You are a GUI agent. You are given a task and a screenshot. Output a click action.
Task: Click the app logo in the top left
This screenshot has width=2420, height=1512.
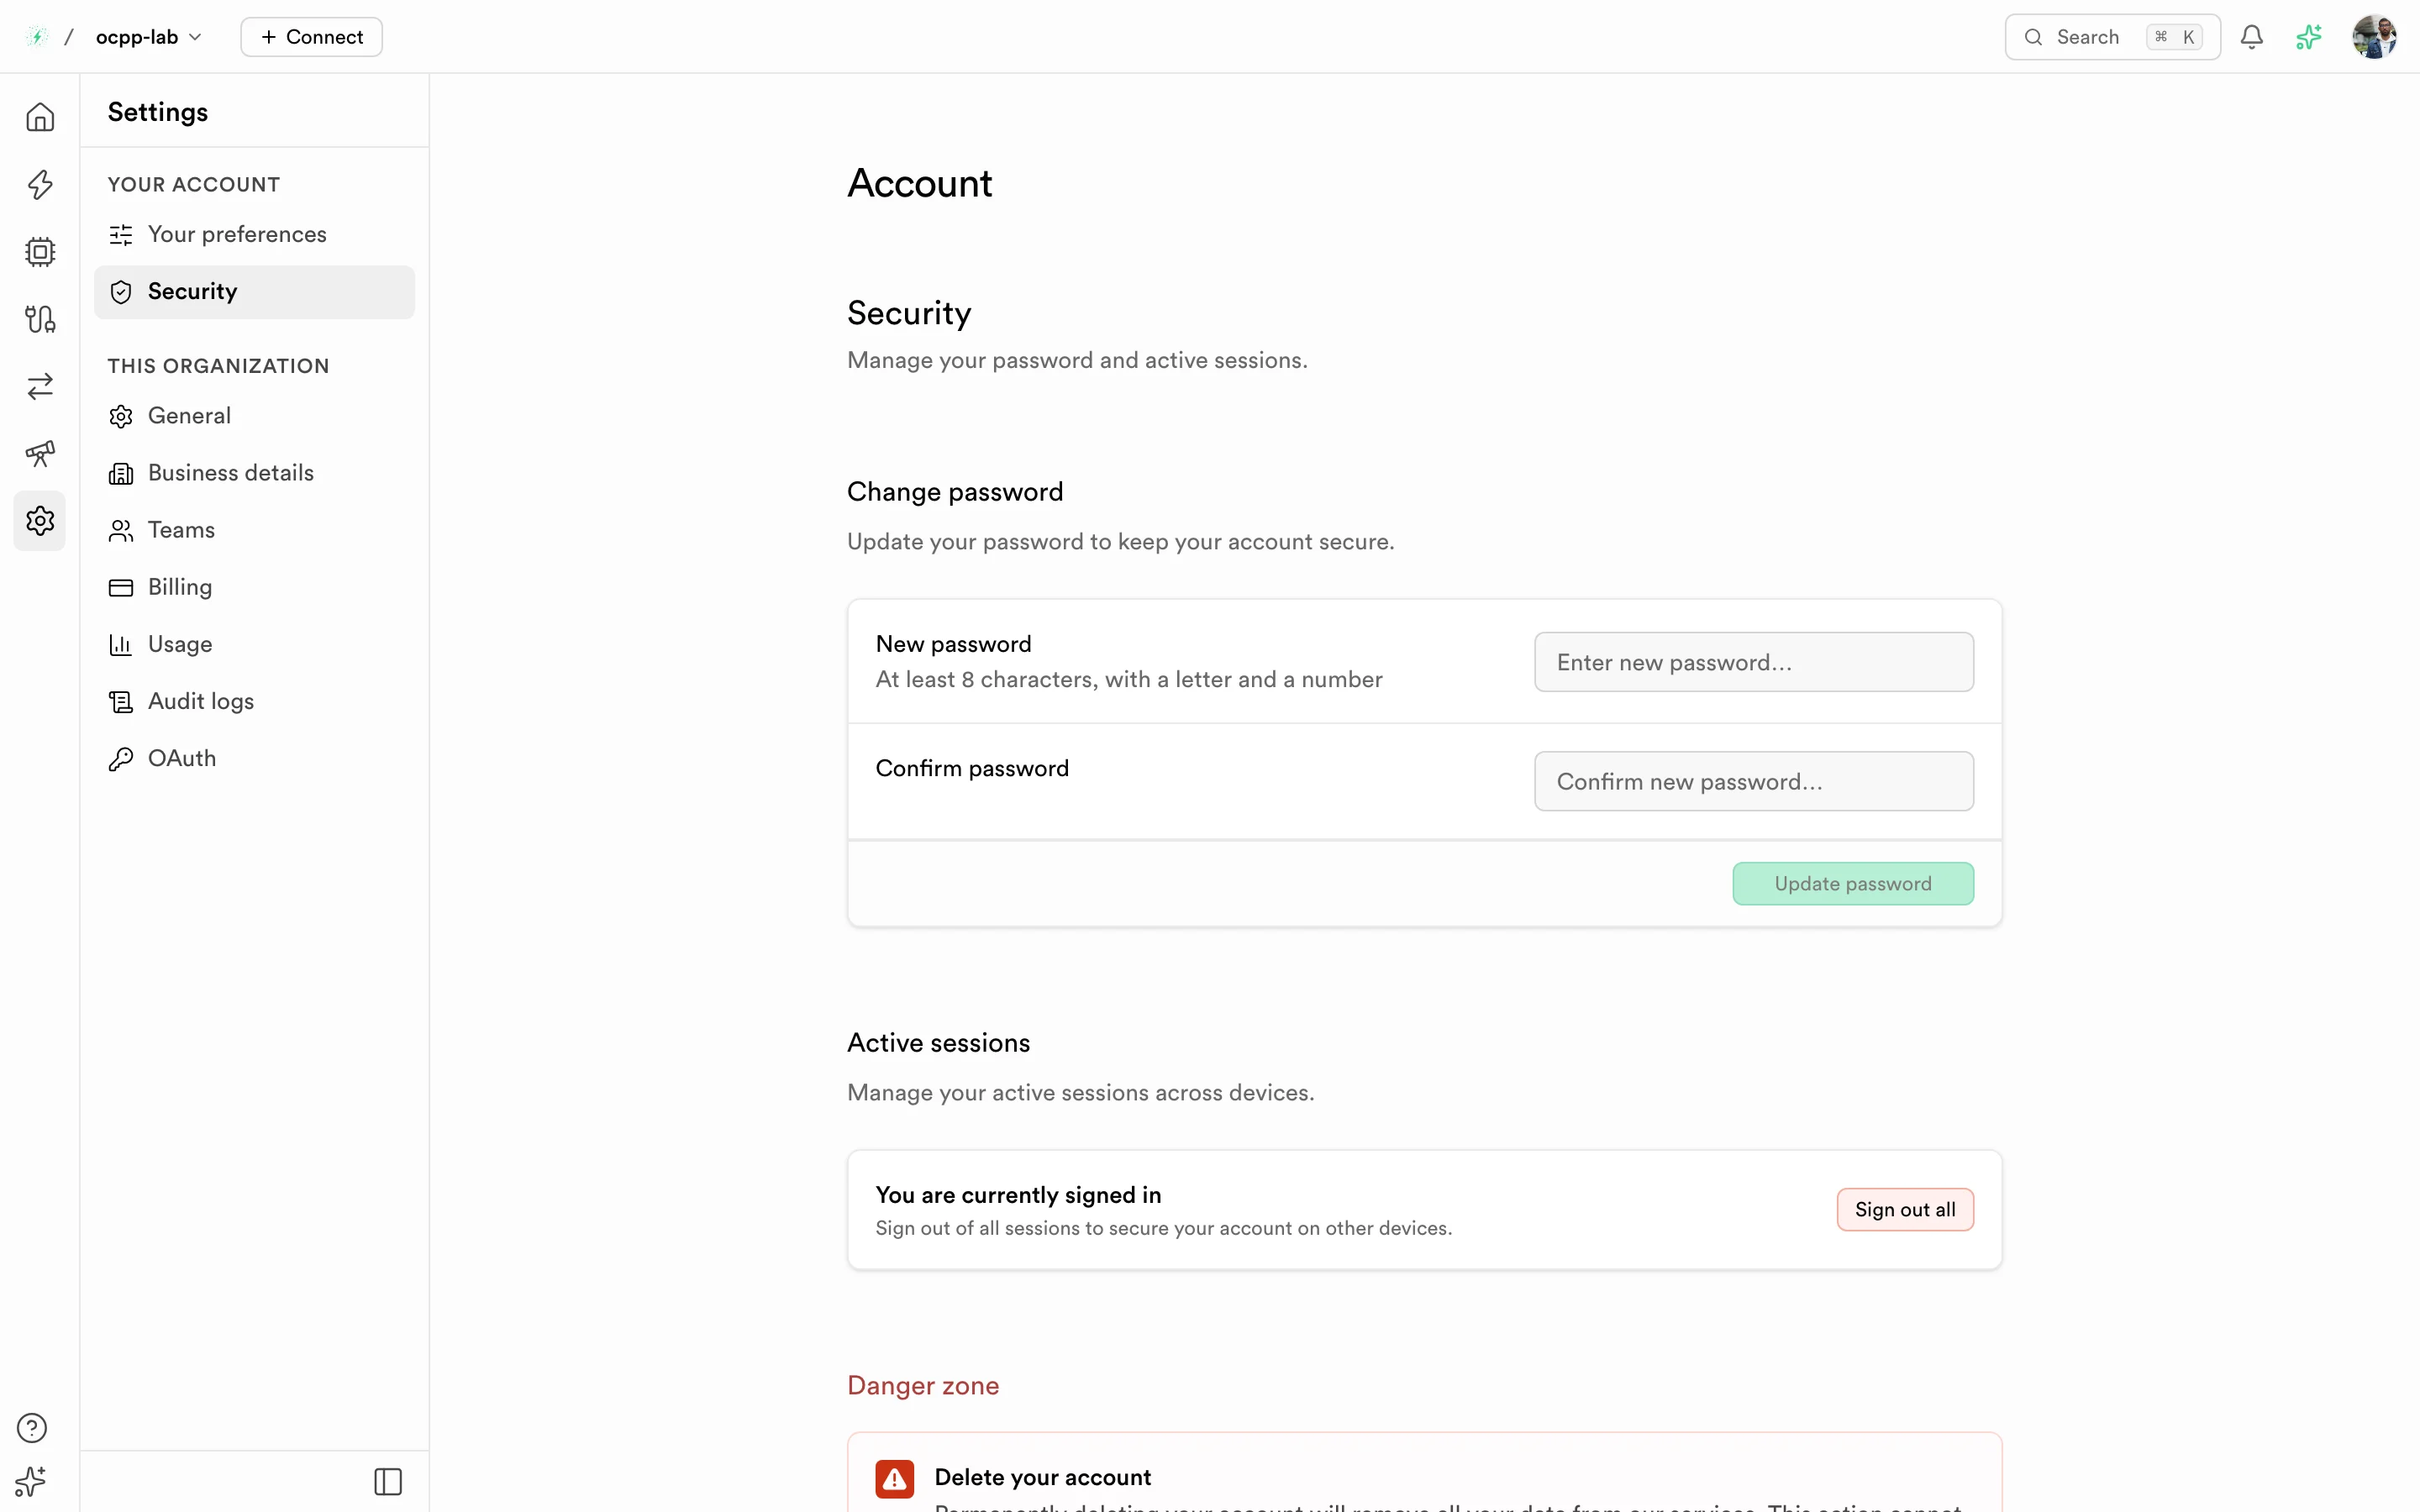[37, 37]
